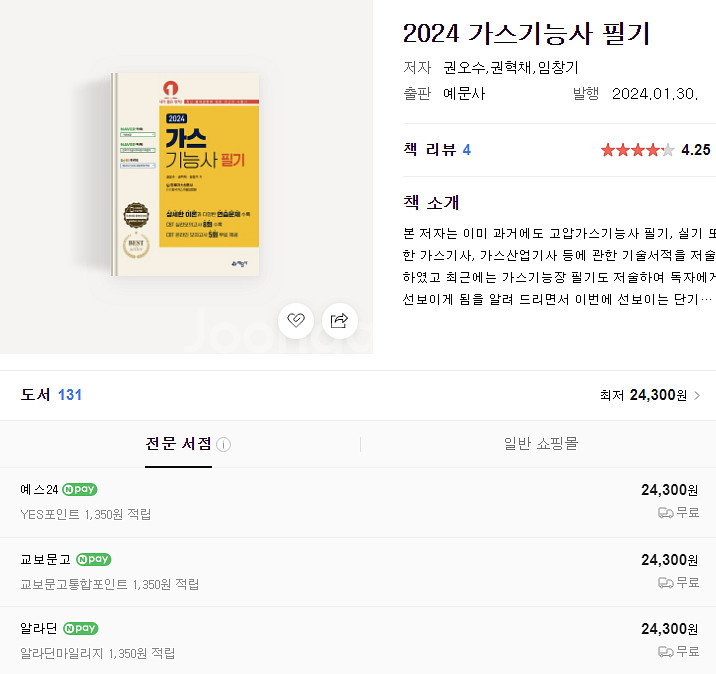716x674 pixels.
Task: Click the delivery truck icon in 예스24 row
Action: pos(665,513)
